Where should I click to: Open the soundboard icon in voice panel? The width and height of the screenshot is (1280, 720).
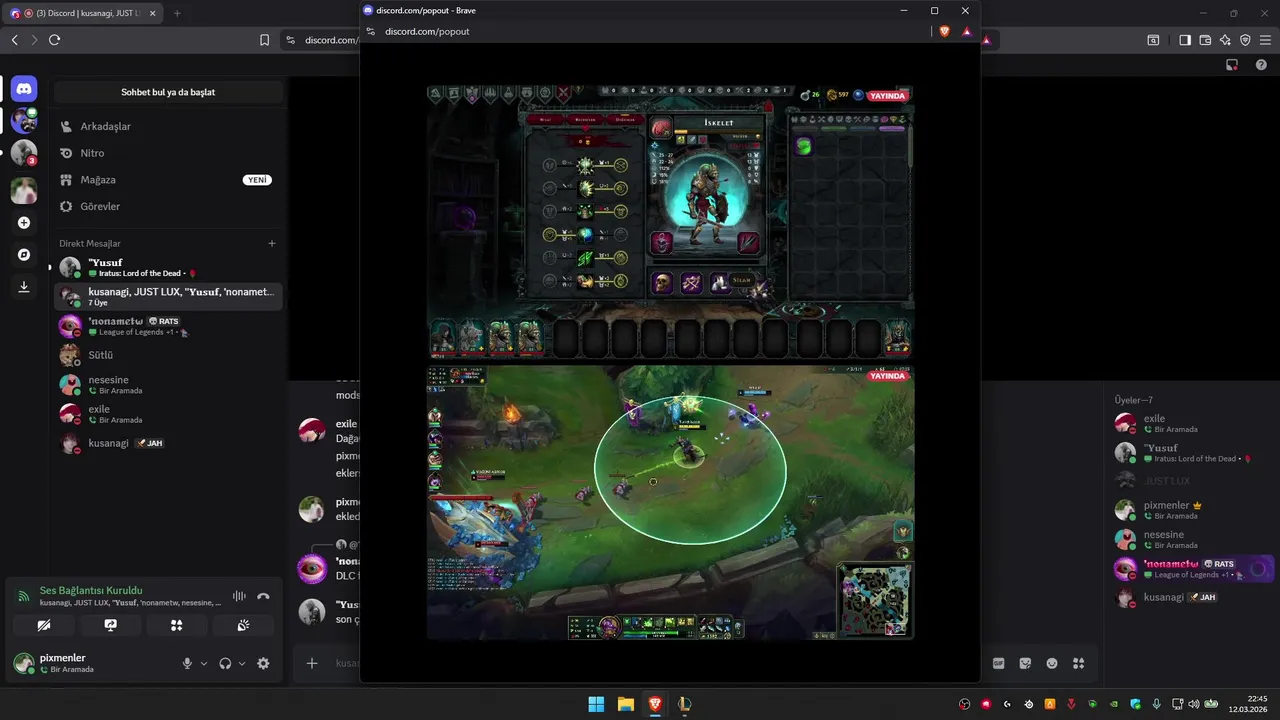(244, 625)
